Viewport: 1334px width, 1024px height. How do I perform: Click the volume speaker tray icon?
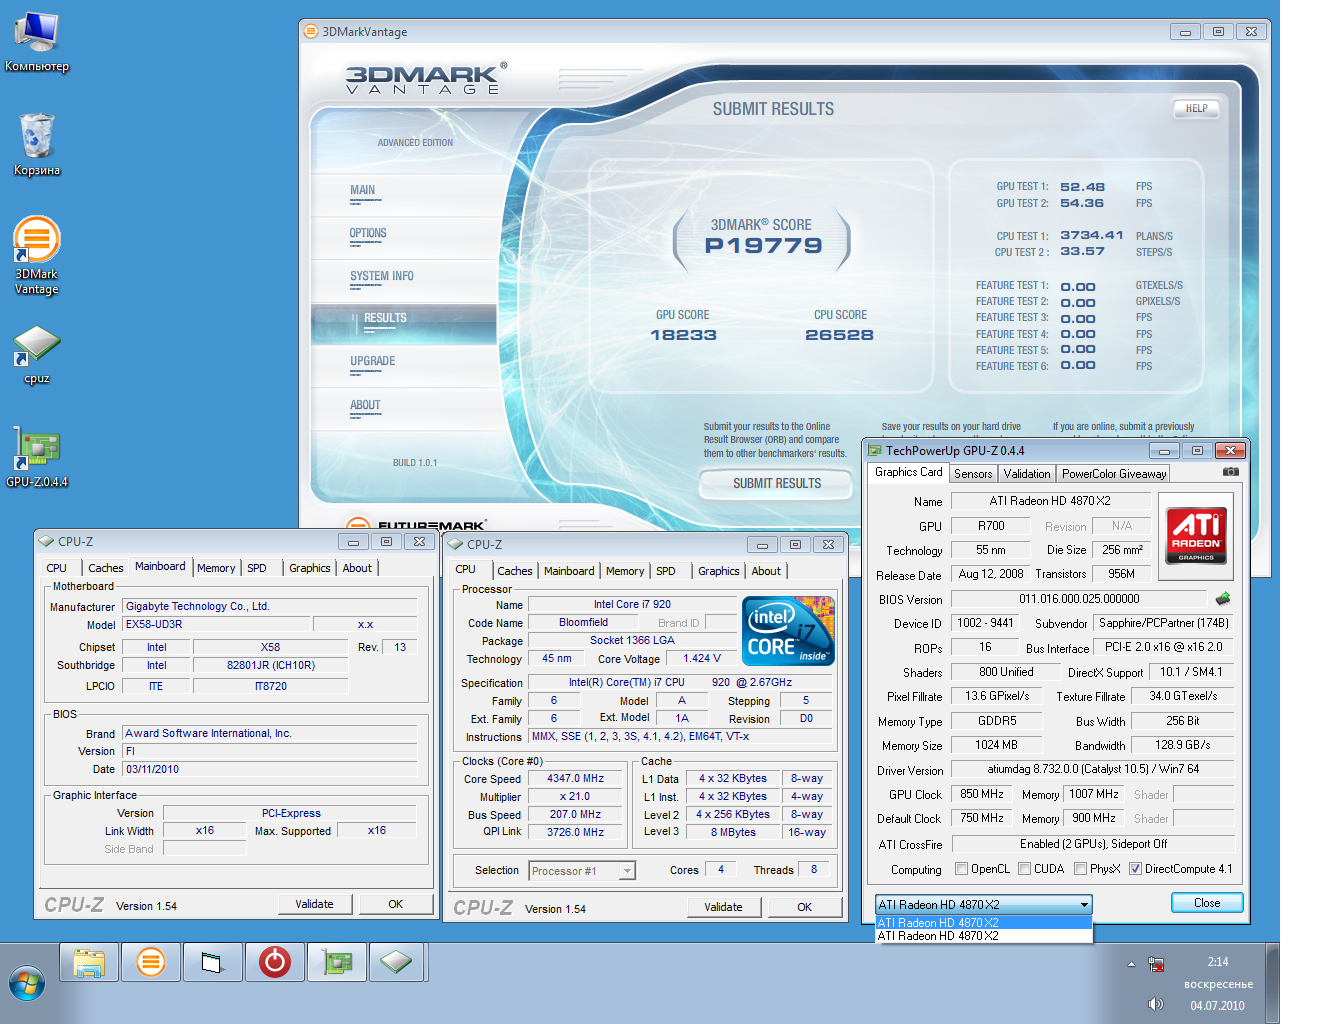click(x=1156, y=1004)
